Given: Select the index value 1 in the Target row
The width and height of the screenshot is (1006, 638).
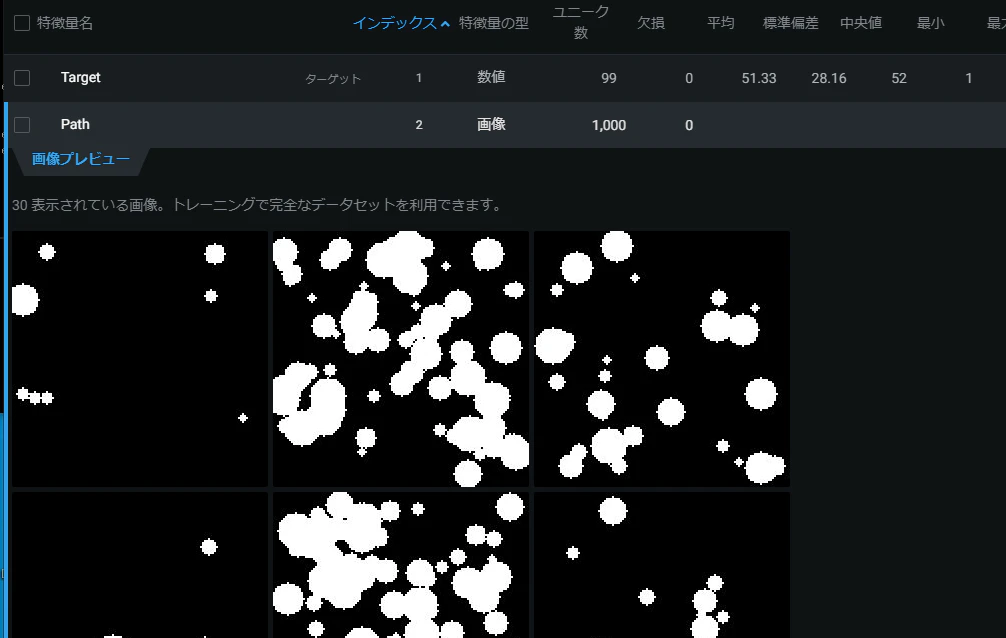Looking at the screenshot, I should 419,78.
